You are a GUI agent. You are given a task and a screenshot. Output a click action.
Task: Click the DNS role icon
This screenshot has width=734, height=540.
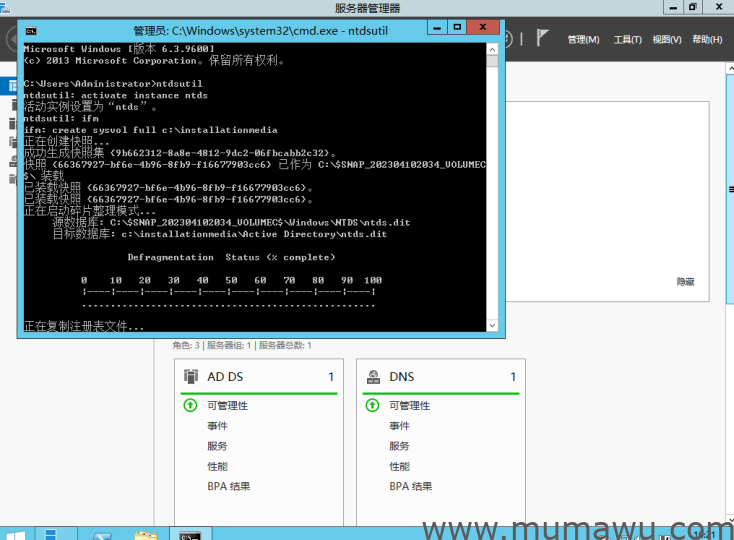point(373,377)
